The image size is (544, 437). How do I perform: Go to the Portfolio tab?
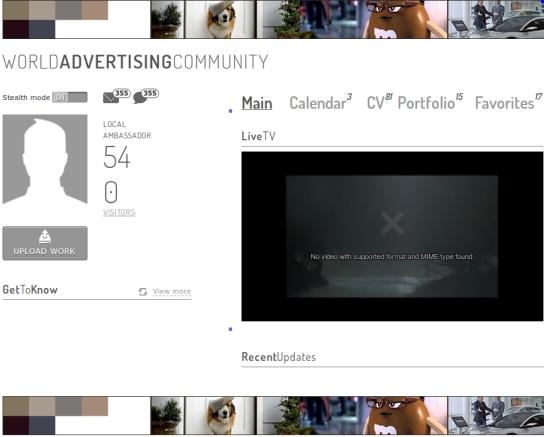[430, 103]
